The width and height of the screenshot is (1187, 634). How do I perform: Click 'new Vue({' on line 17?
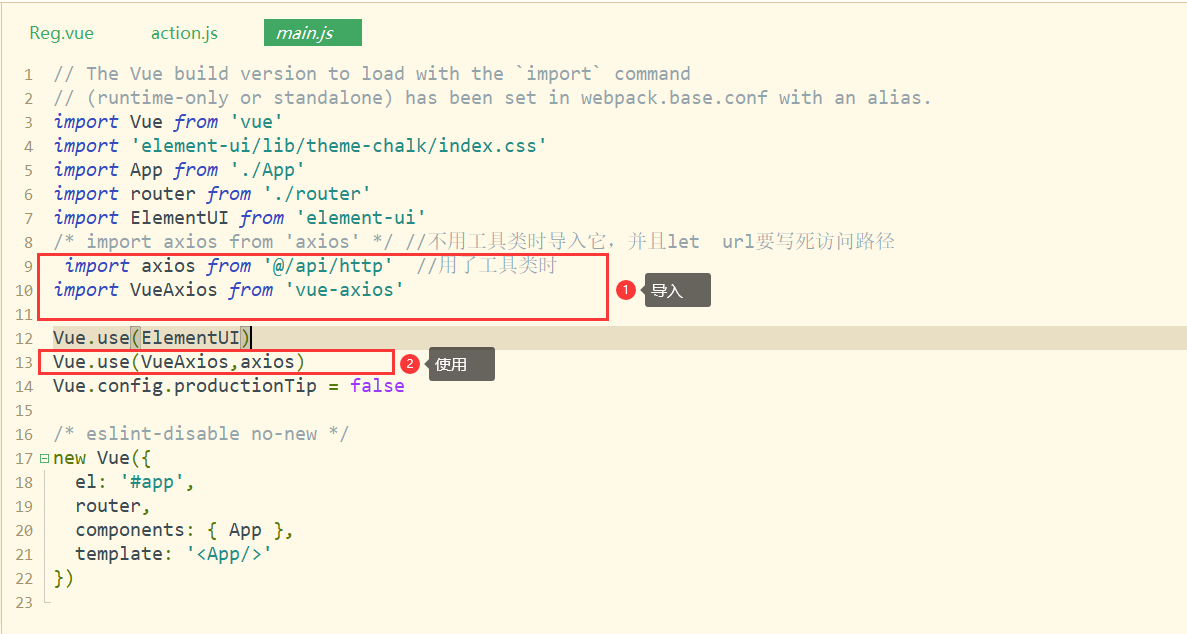pyautogui.click(x=102, y=458)
